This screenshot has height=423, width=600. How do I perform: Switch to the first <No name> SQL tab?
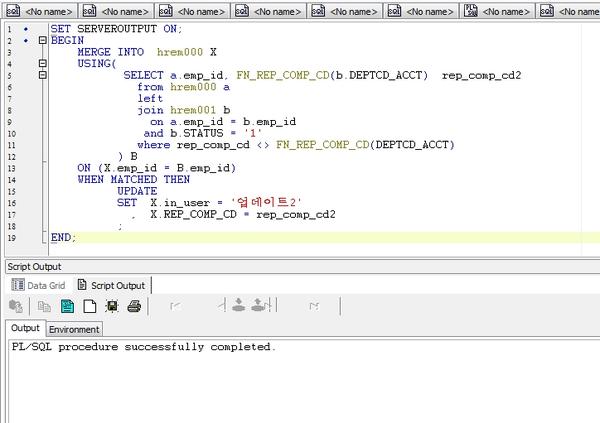tap(39, 11)
